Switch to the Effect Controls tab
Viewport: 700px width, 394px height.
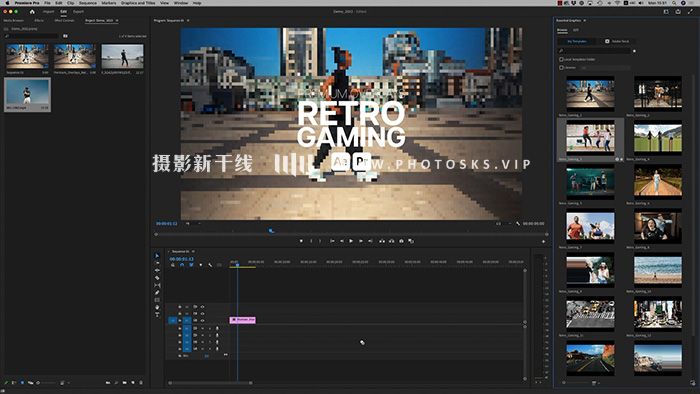point(64,21)
